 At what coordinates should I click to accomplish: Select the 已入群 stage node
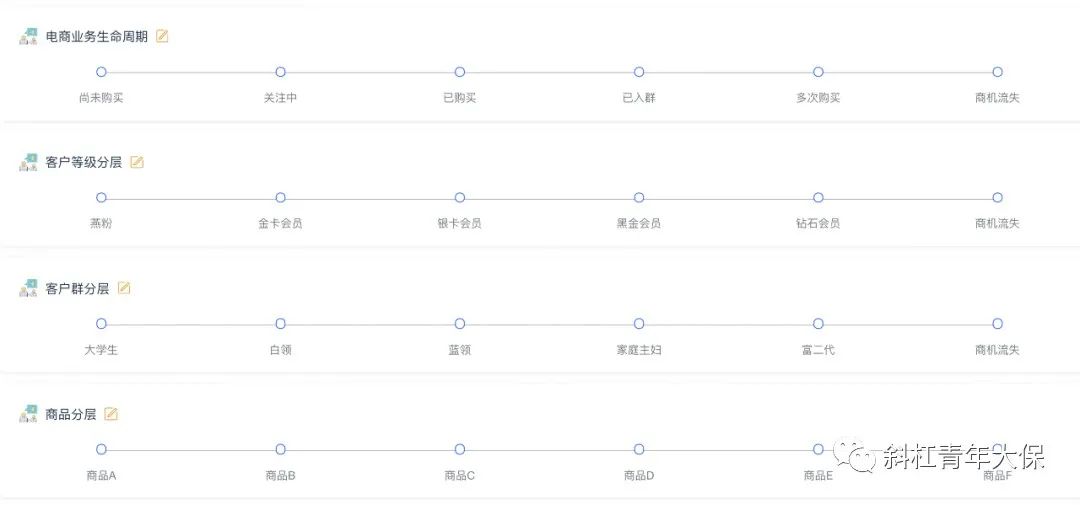(x=639, y=72)
